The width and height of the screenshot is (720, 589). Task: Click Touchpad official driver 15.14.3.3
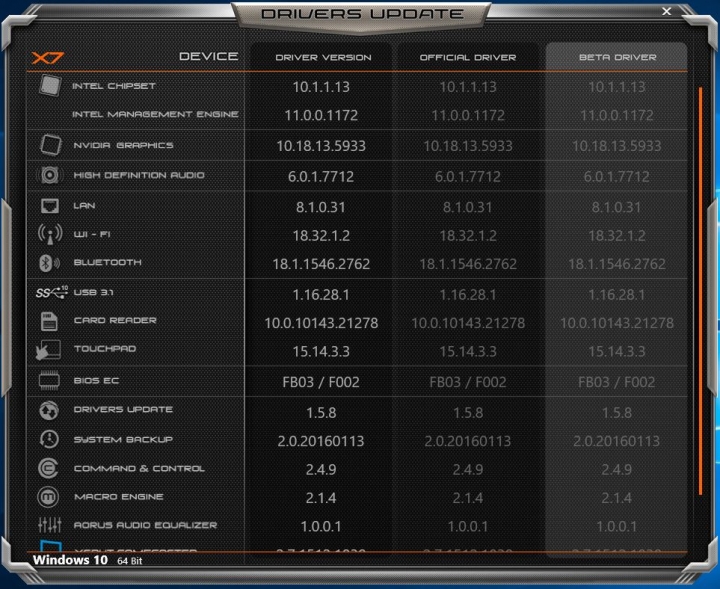point(468,352)
